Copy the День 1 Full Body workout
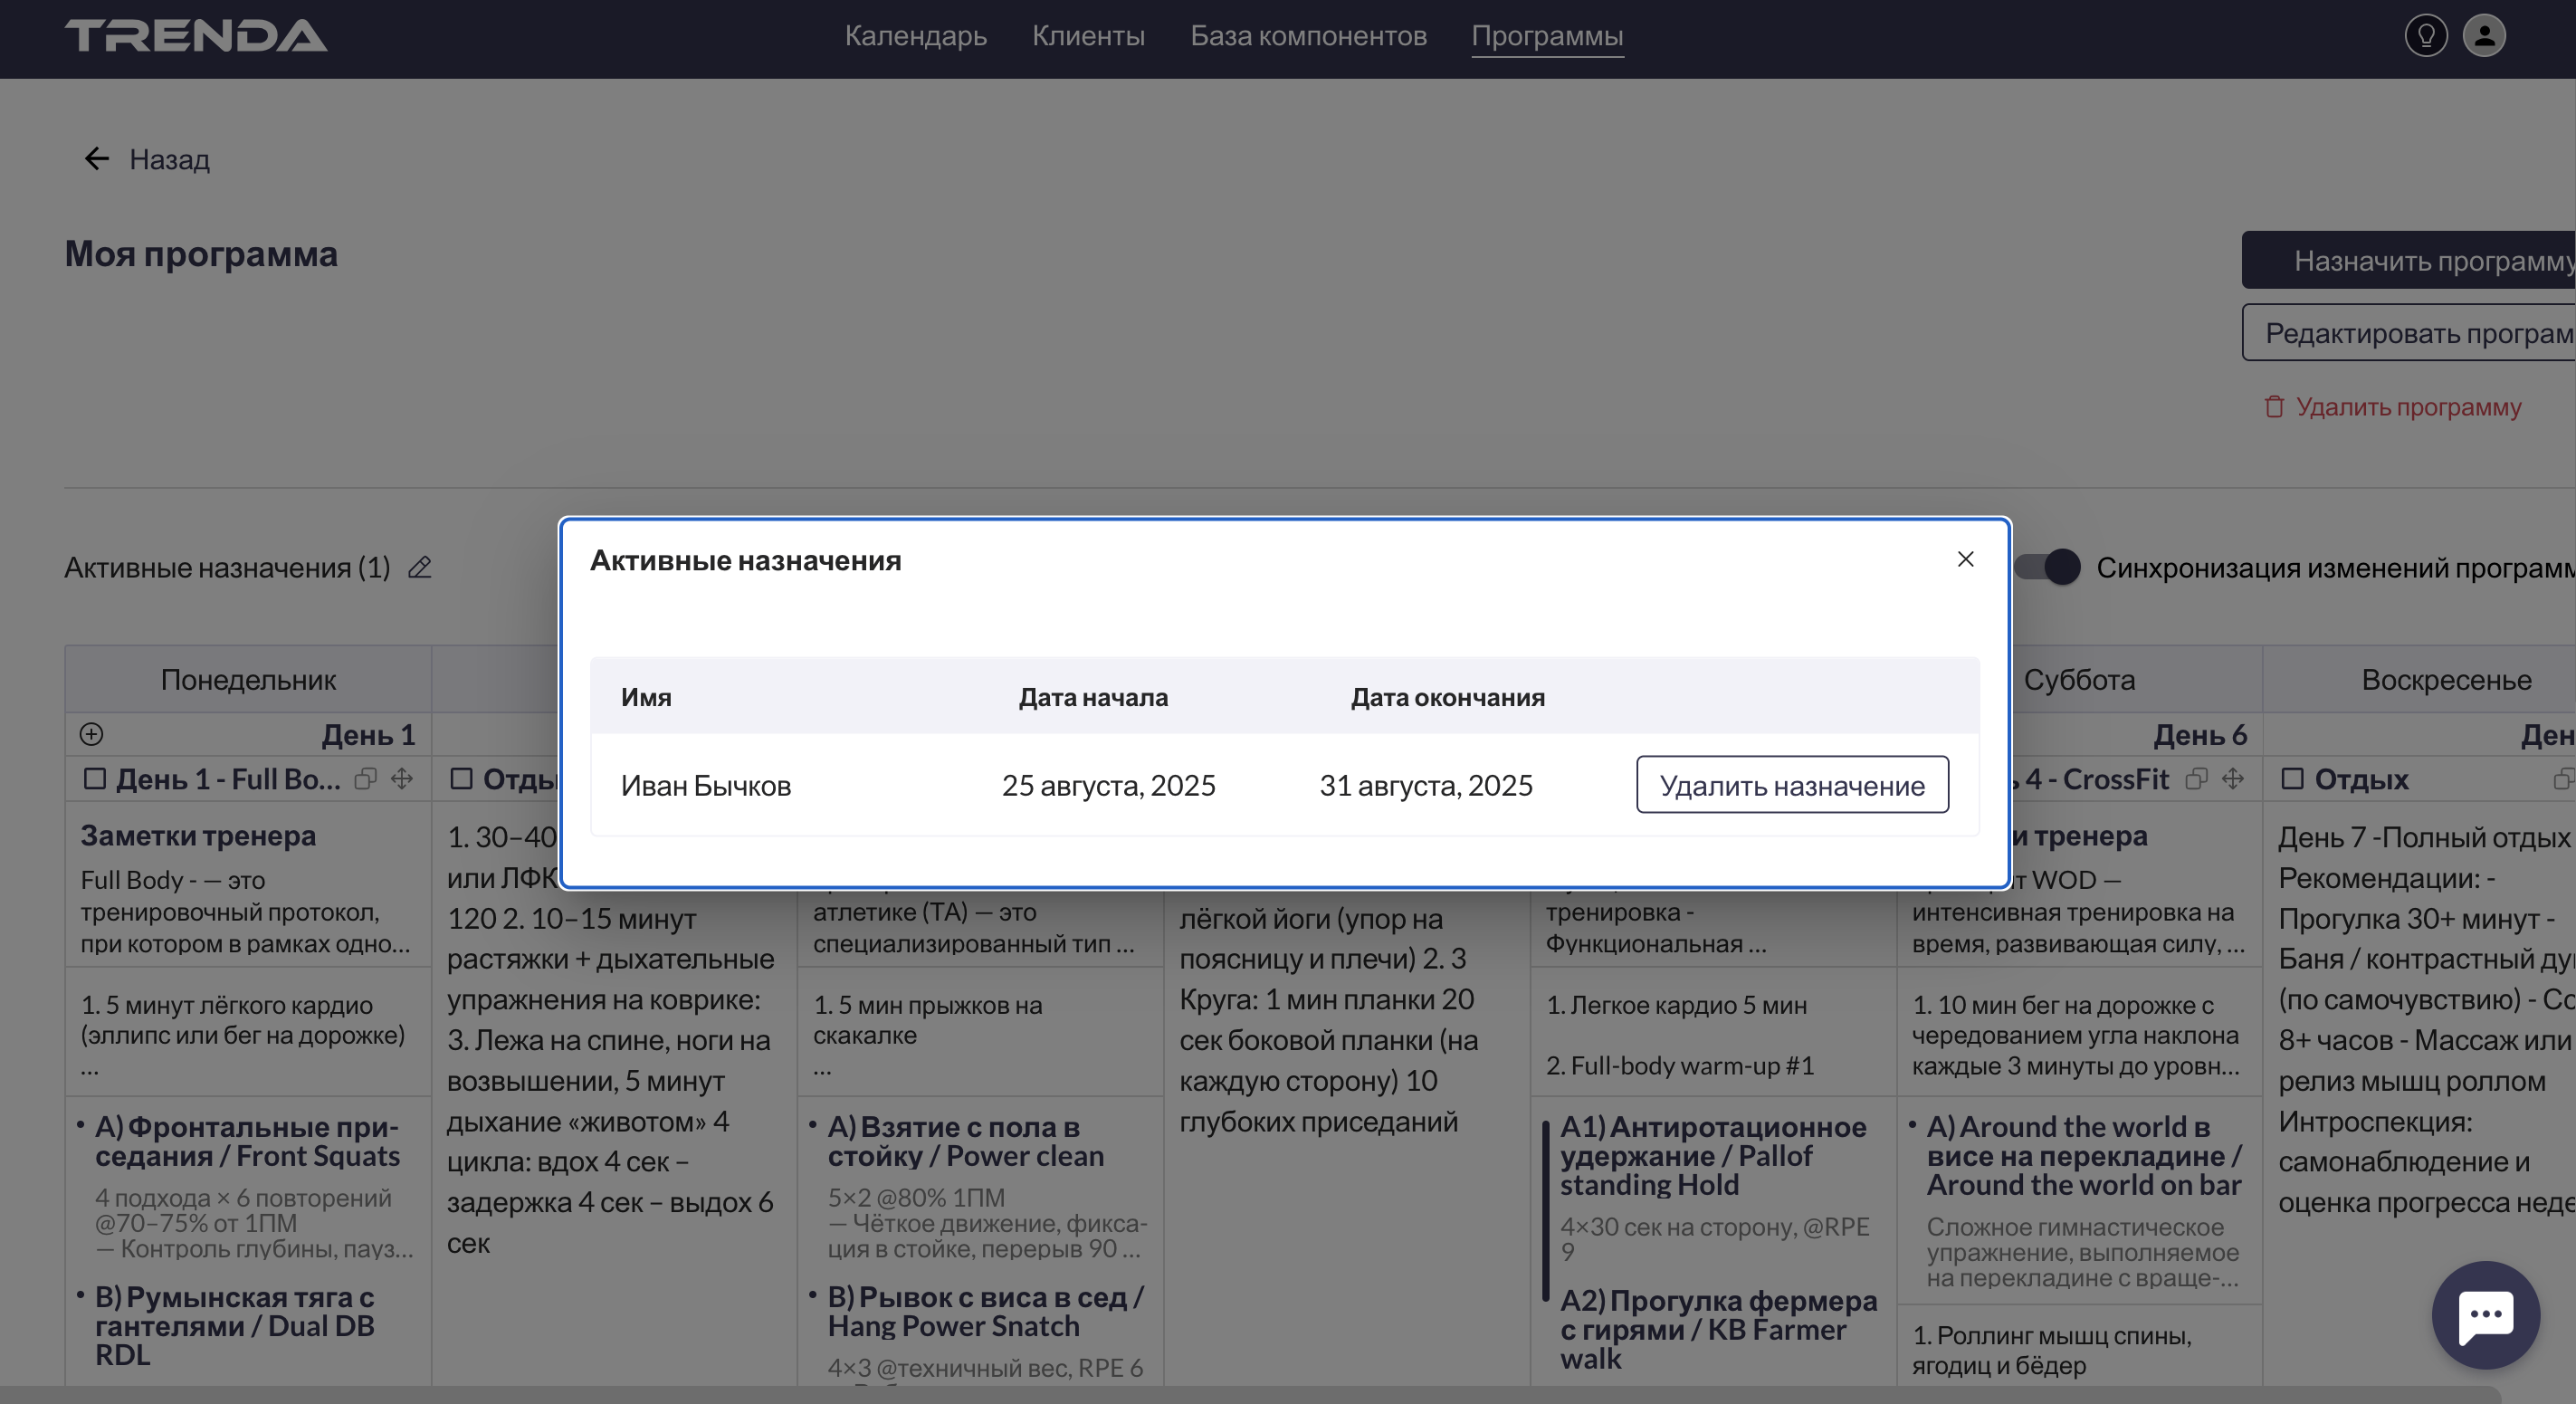The width and height of the screenshot is (2576, 1404). tap(366, 779)
